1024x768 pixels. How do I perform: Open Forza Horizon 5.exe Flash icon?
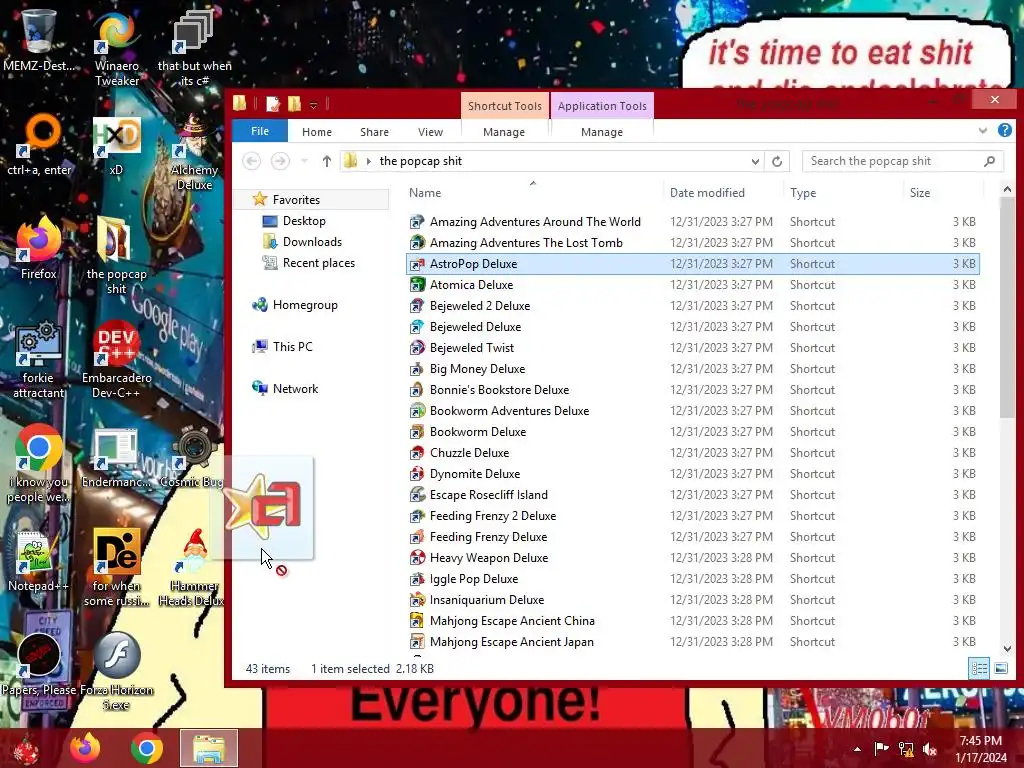(x=116, y=671)
